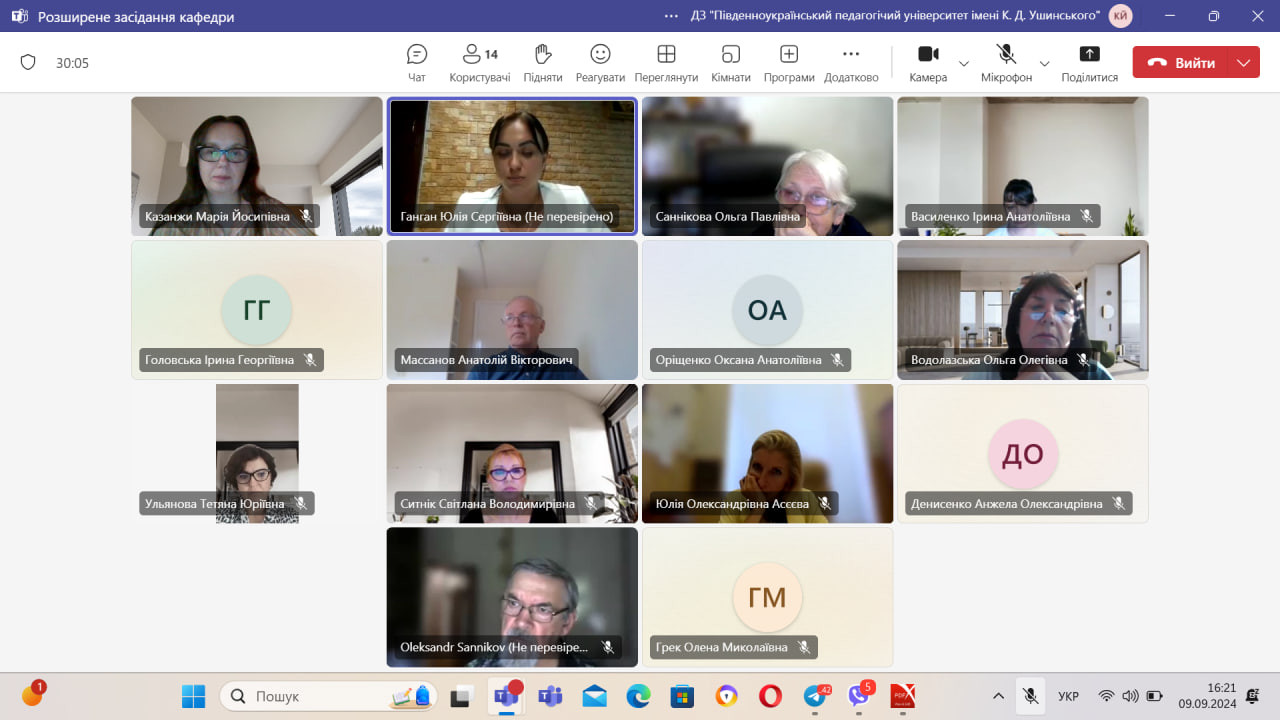Open breakout rooms via Кімнати

[x=731, y=63]
